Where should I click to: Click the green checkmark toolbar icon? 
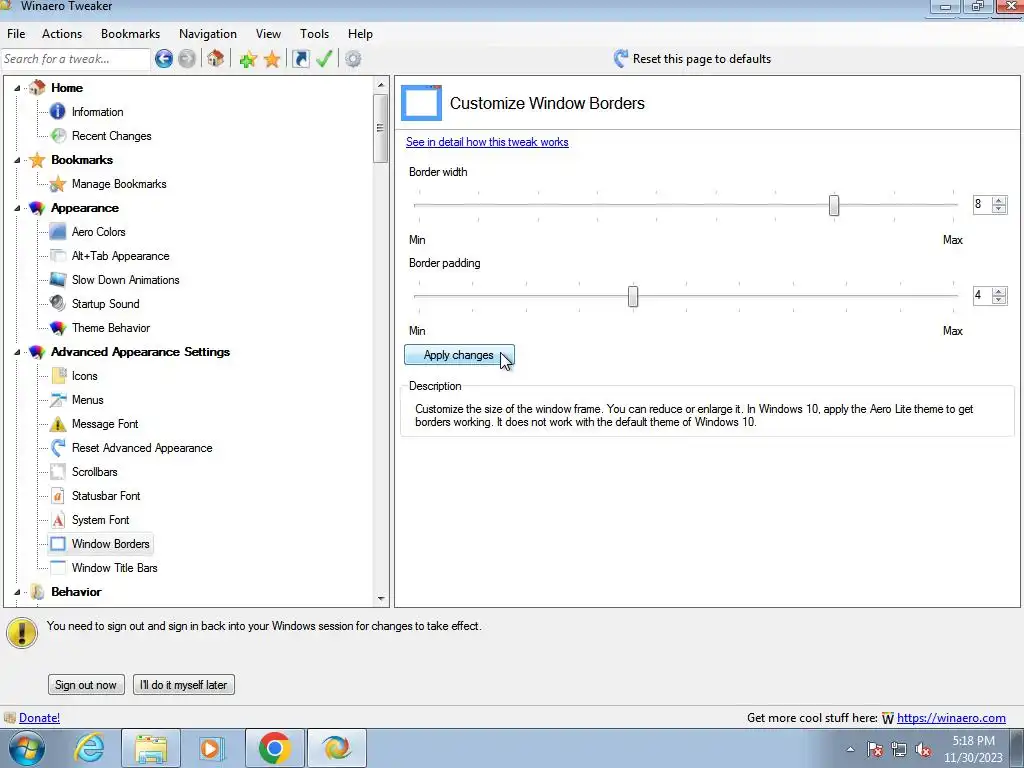(325, 59)
